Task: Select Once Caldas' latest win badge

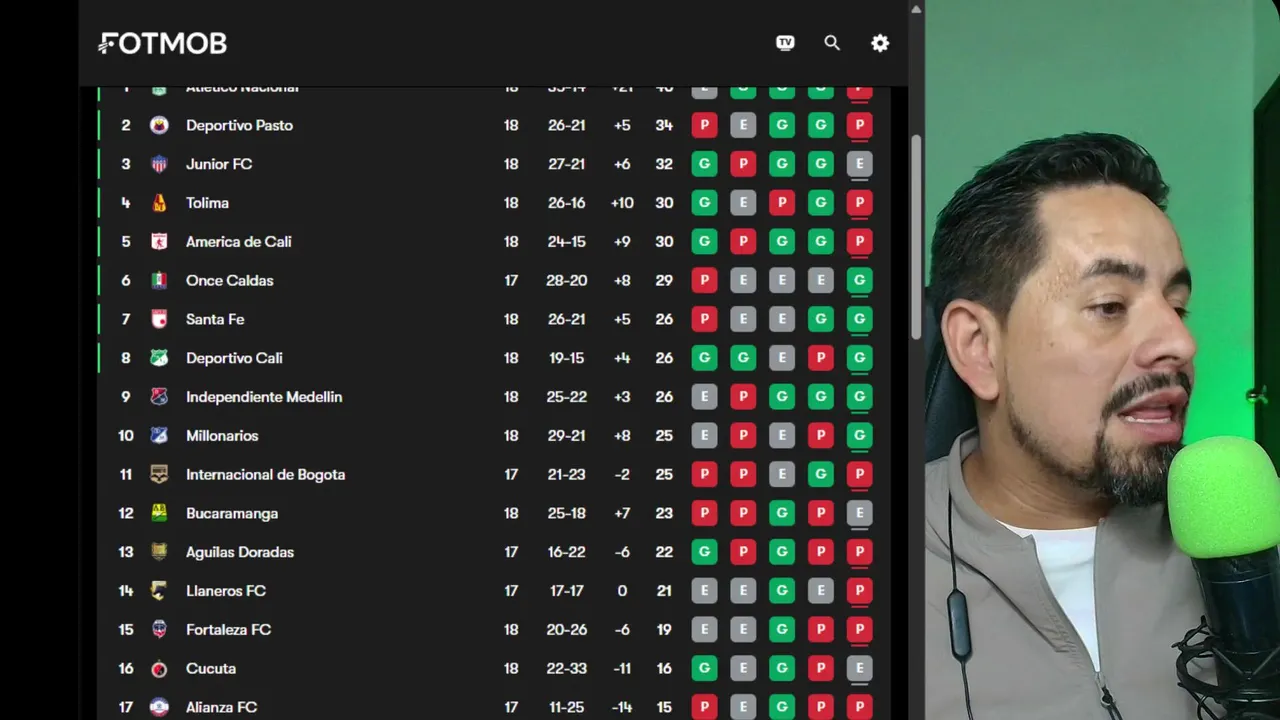Action: (859, 280)
